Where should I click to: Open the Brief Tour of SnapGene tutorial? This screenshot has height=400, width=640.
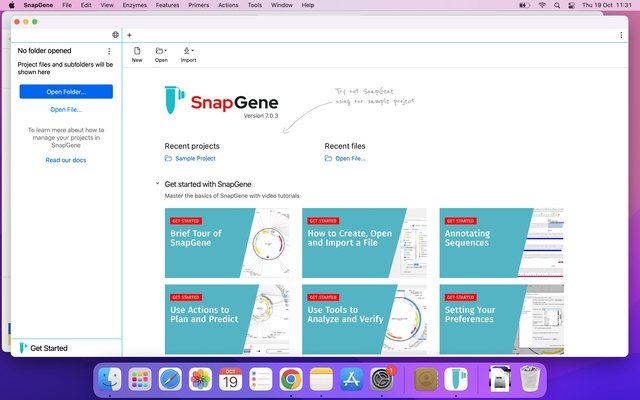click(227, 243)
